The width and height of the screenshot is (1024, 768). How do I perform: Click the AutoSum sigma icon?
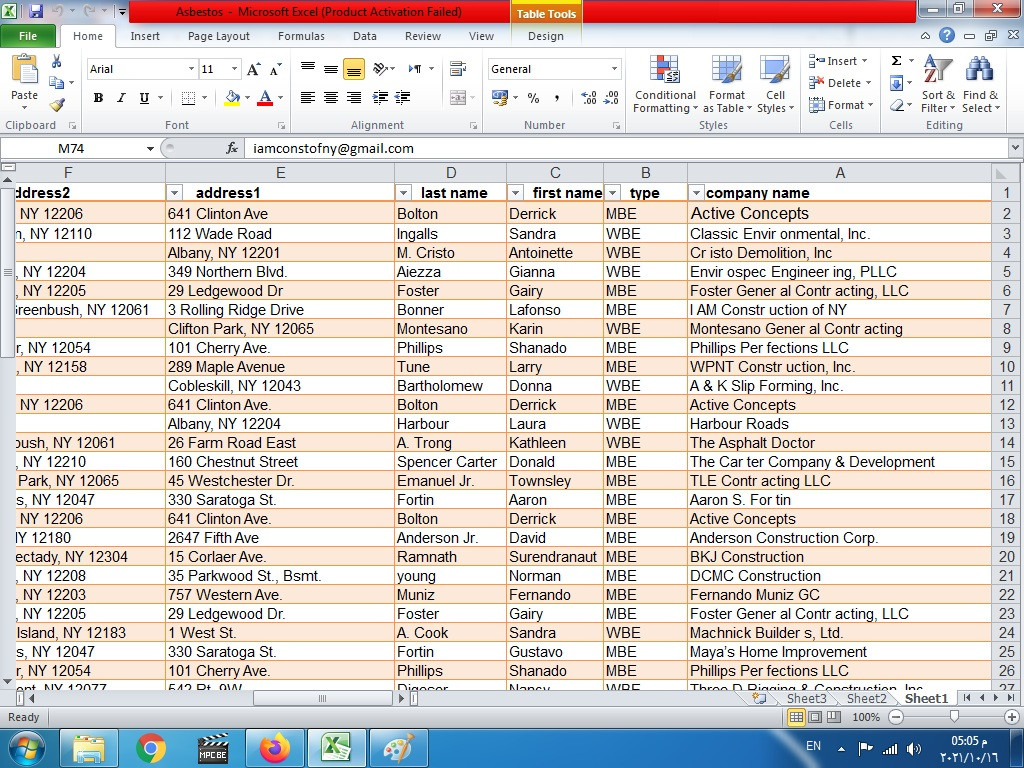pos(897,61)
